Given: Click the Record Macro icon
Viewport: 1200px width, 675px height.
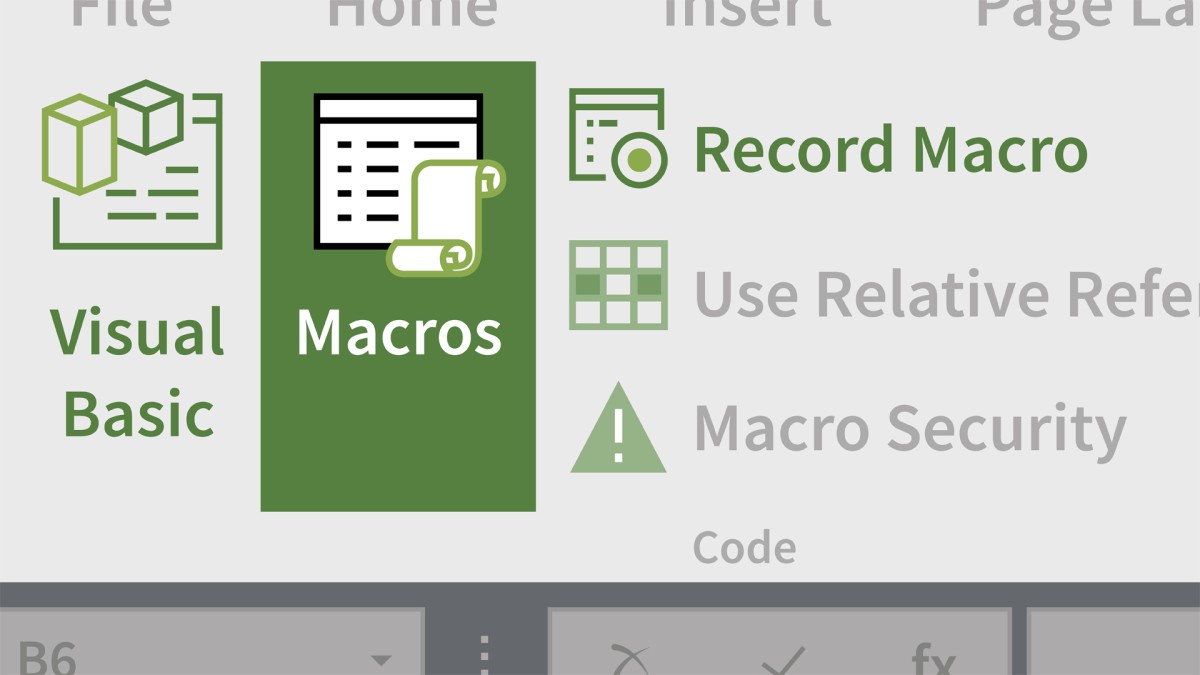Looking at the screenshot, I should [x=617, y=138].
